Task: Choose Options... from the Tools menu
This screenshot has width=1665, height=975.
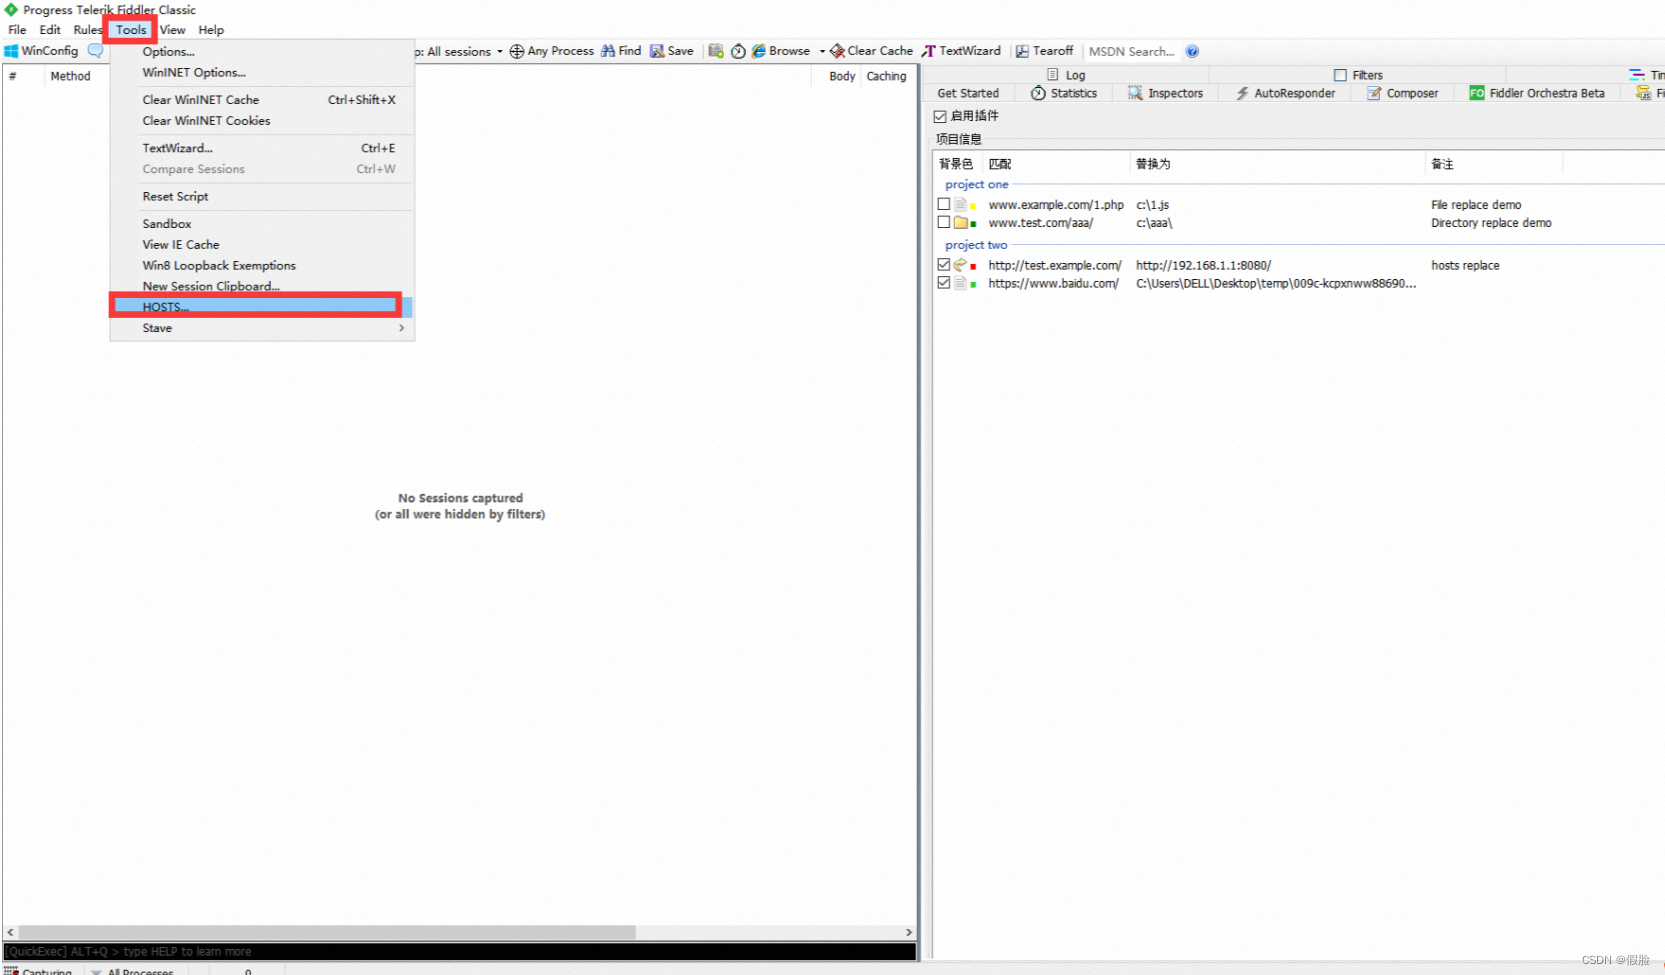Action: click(262, 52)
